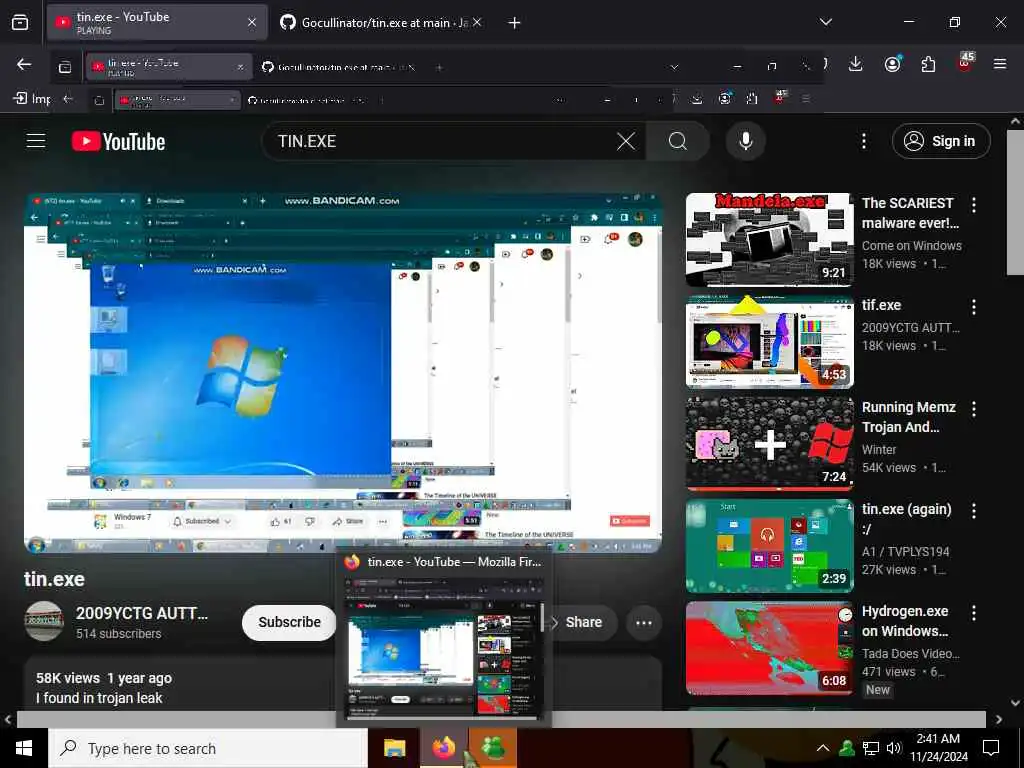Open Firefox View at tab bar start

20,22
